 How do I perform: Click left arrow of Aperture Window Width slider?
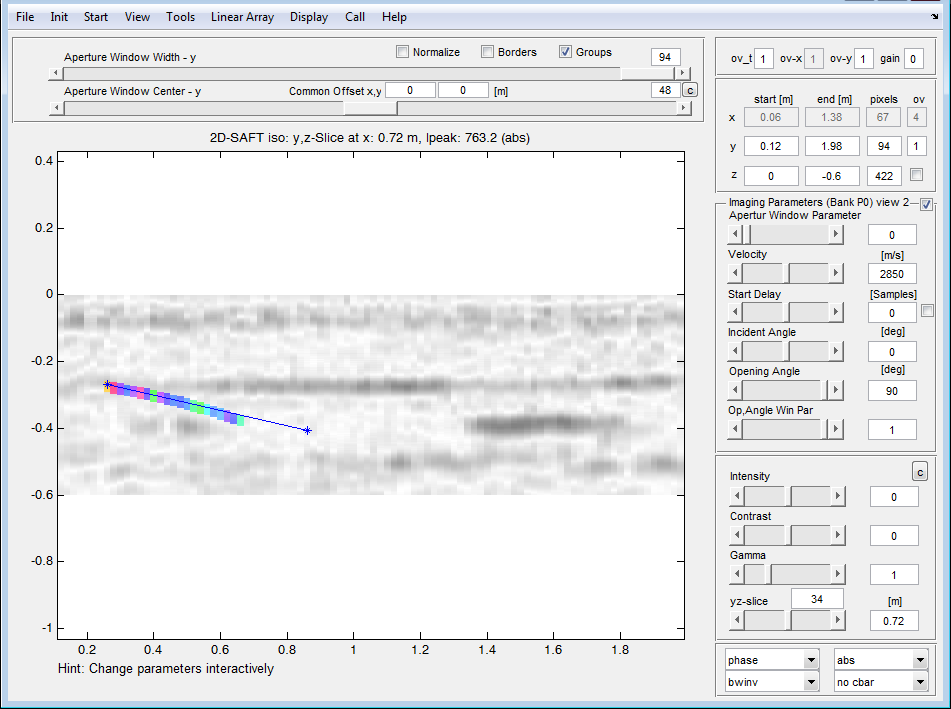56,73
